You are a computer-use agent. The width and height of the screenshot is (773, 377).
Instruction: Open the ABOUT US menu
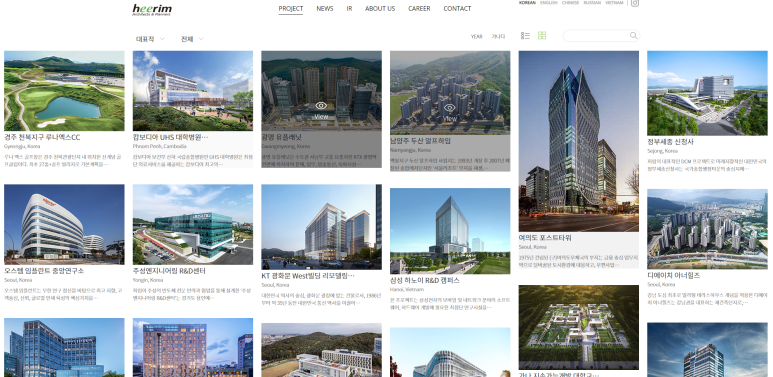point(380,8)
